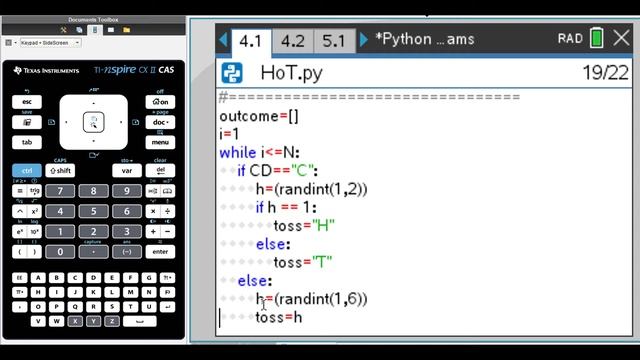Image resolution: width=640 pixels, height=360 pixels.
Task: Open the Utilities toolbox icon
Action: [x=111, y=30]
